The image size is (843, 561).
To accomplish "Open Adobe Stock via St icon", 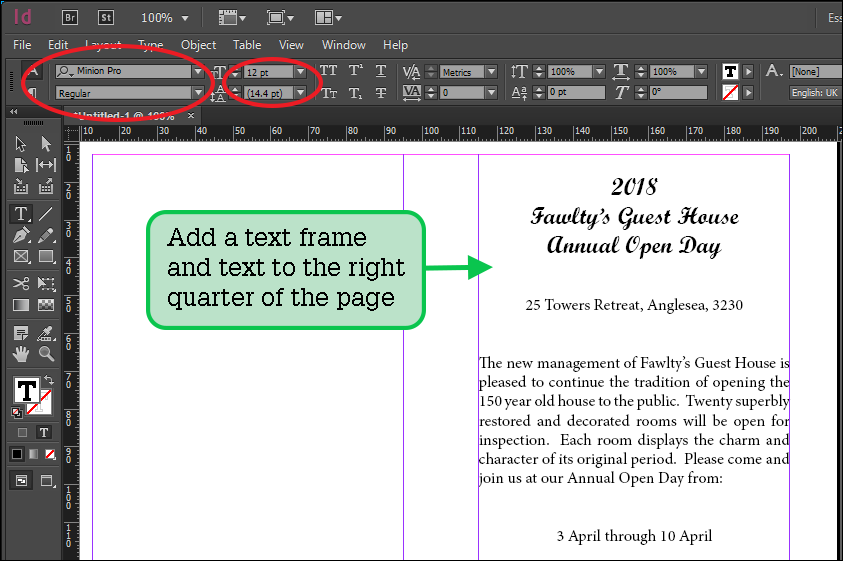I will [106, 18].
